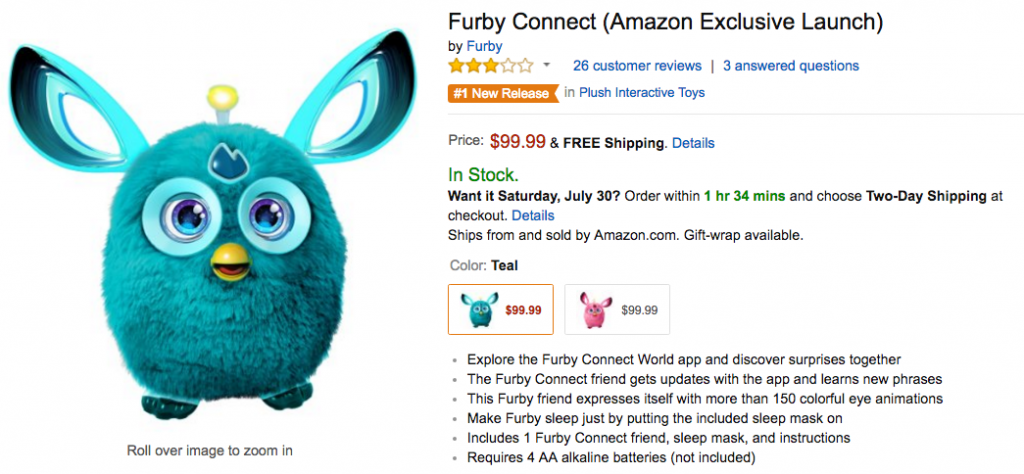This screenshot has height=474, width=1024.
Task: Select the Teal color swatch
Action: tap(500, 310)
